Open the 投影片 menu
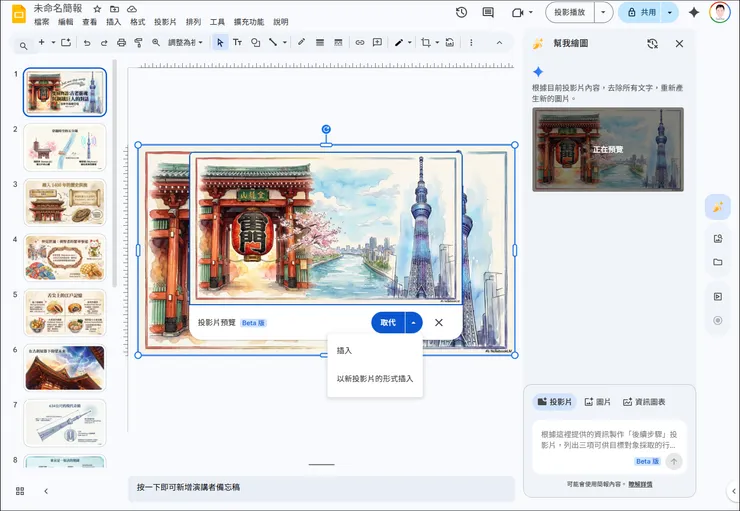The image size is (740, 511). point(165,22)
